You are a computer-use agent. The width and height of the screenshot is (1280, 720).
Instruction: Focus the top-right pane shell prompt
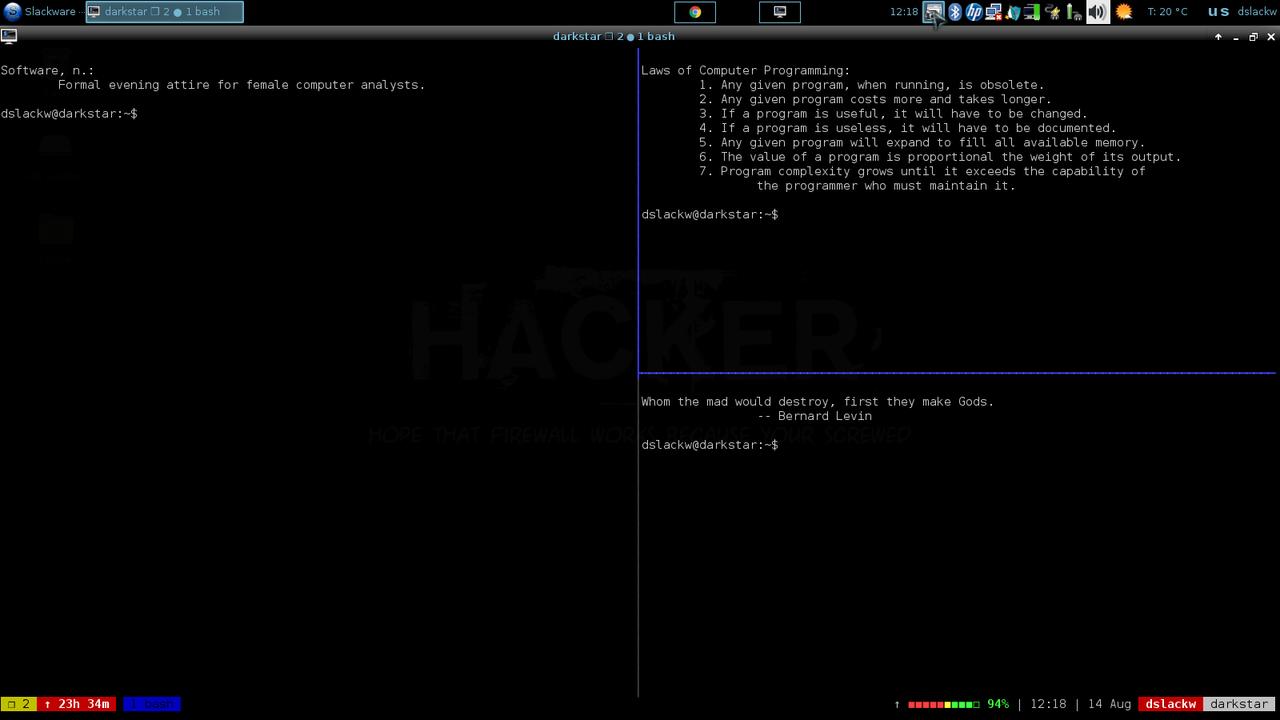point(710,215)
